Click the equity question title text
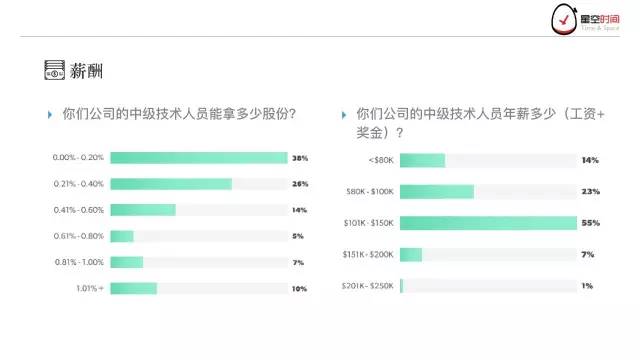The image size is (640, 360). (179, 114)
